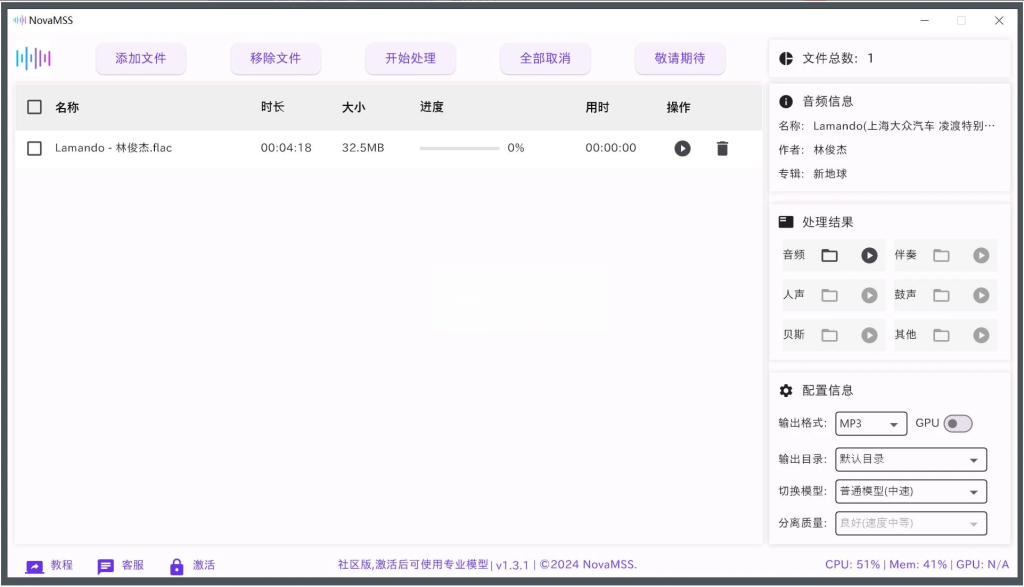
Task: Open the 音频 result folder
Action: (829, 255)
